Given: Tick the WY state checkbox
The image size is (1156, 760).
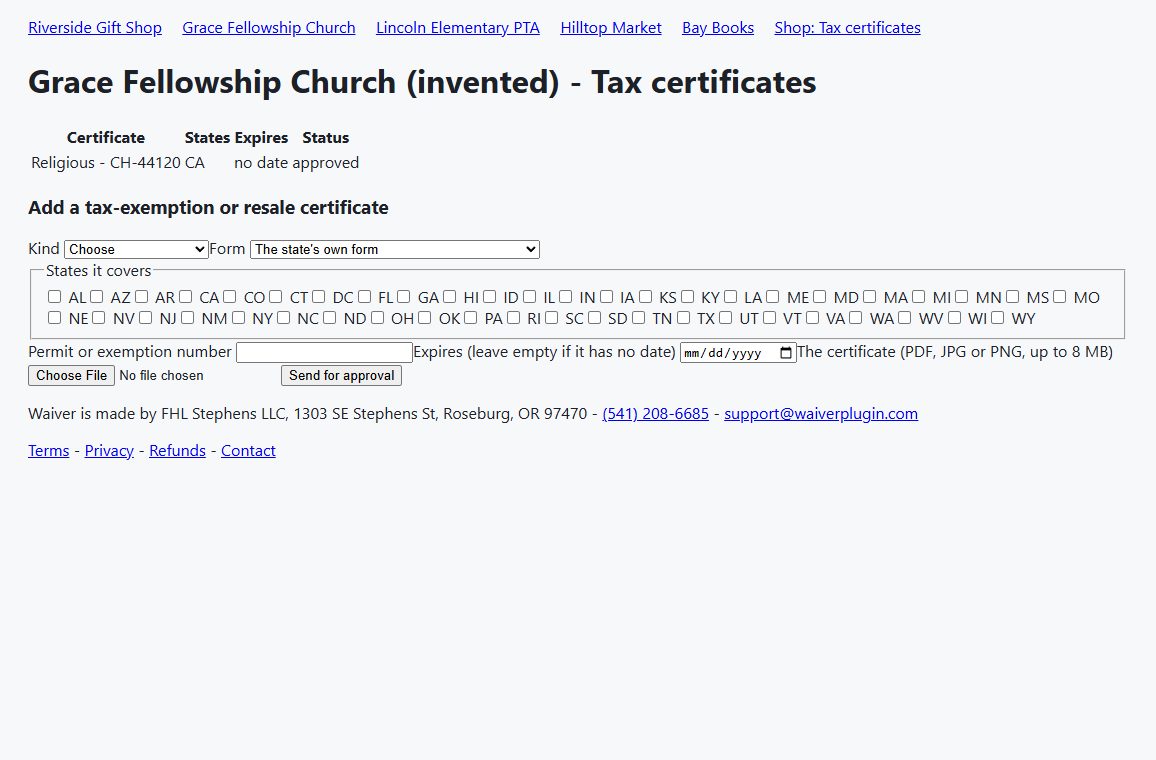Looking at the screenshot, I should 997,318.
